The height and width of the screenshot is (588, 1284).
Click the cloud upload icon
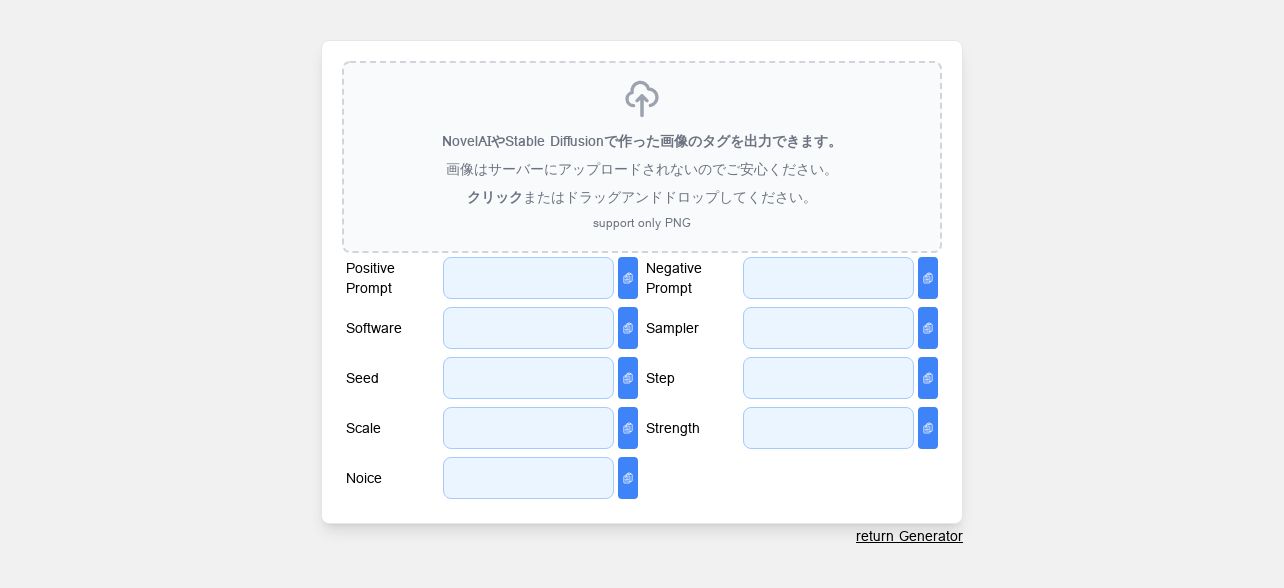642,99
